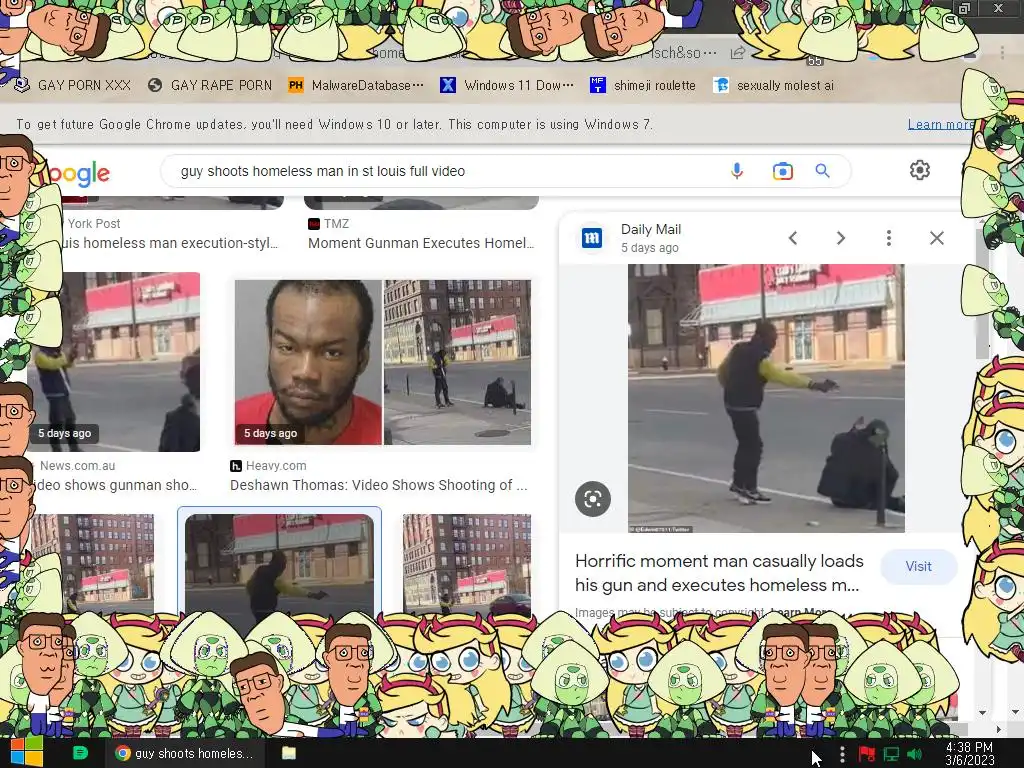This screenshot has height=768, width=1024.
Task: Select the highlighted thumbnail in bottom row
Action: click(280, 564)
